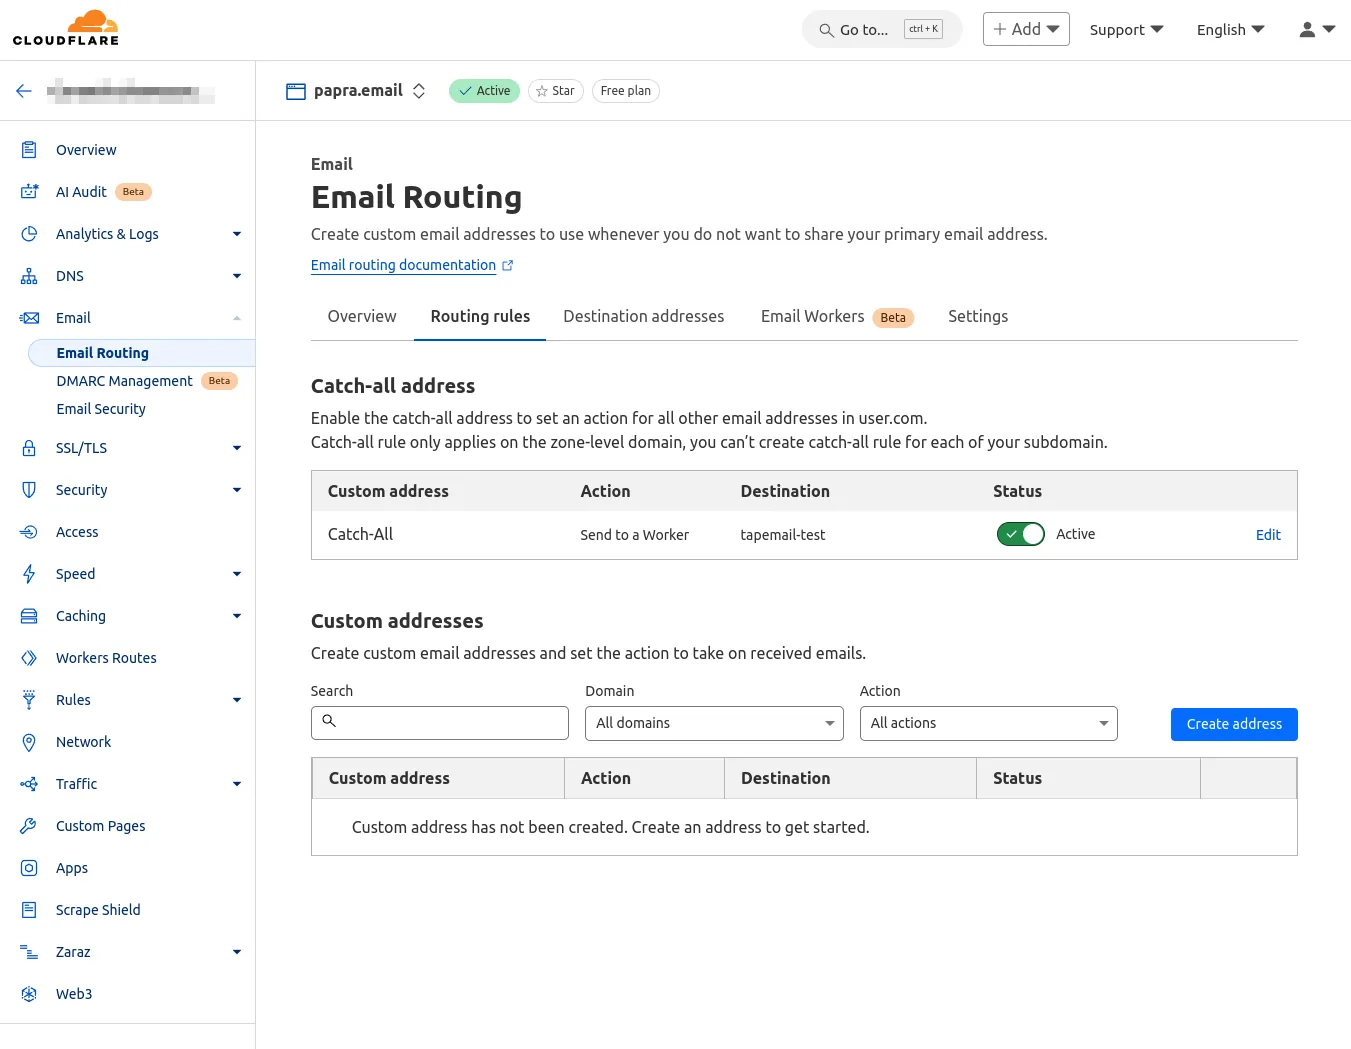Switch to the Destination addresses tab
1351x1049 pixels.
643,316
